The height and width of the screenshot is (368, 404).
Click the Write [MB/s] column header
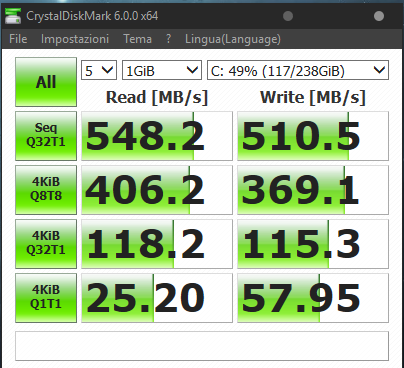tap(313, 97)
